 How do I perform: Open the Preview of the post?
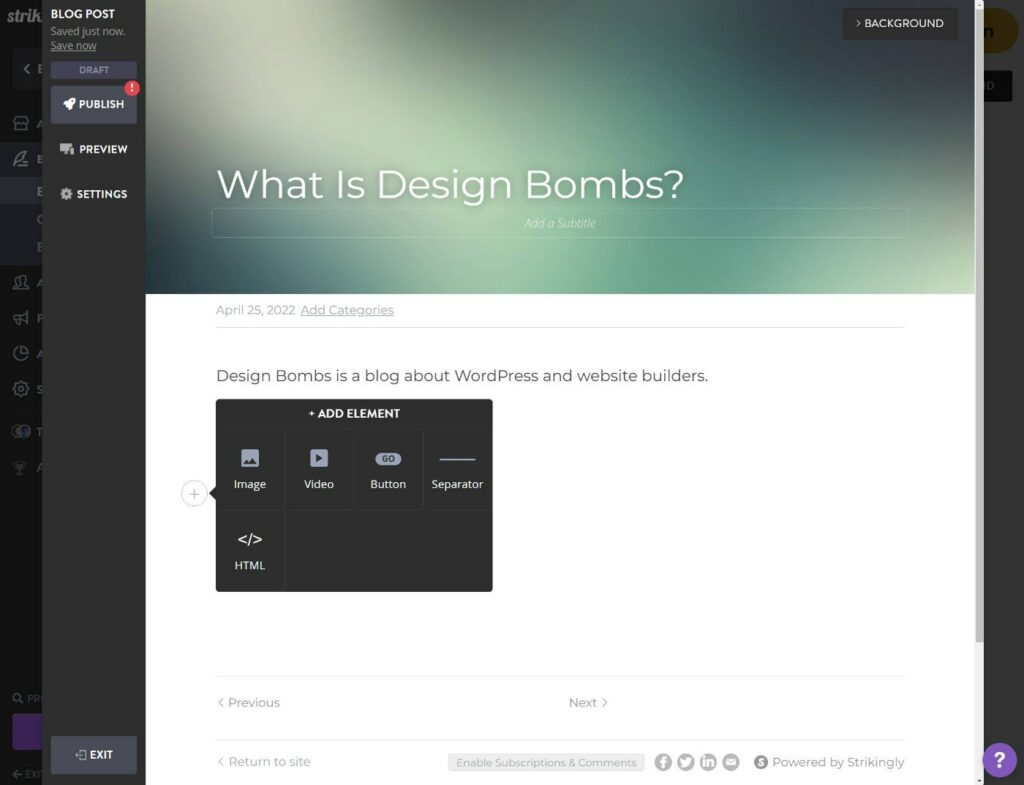click(94, 149)
